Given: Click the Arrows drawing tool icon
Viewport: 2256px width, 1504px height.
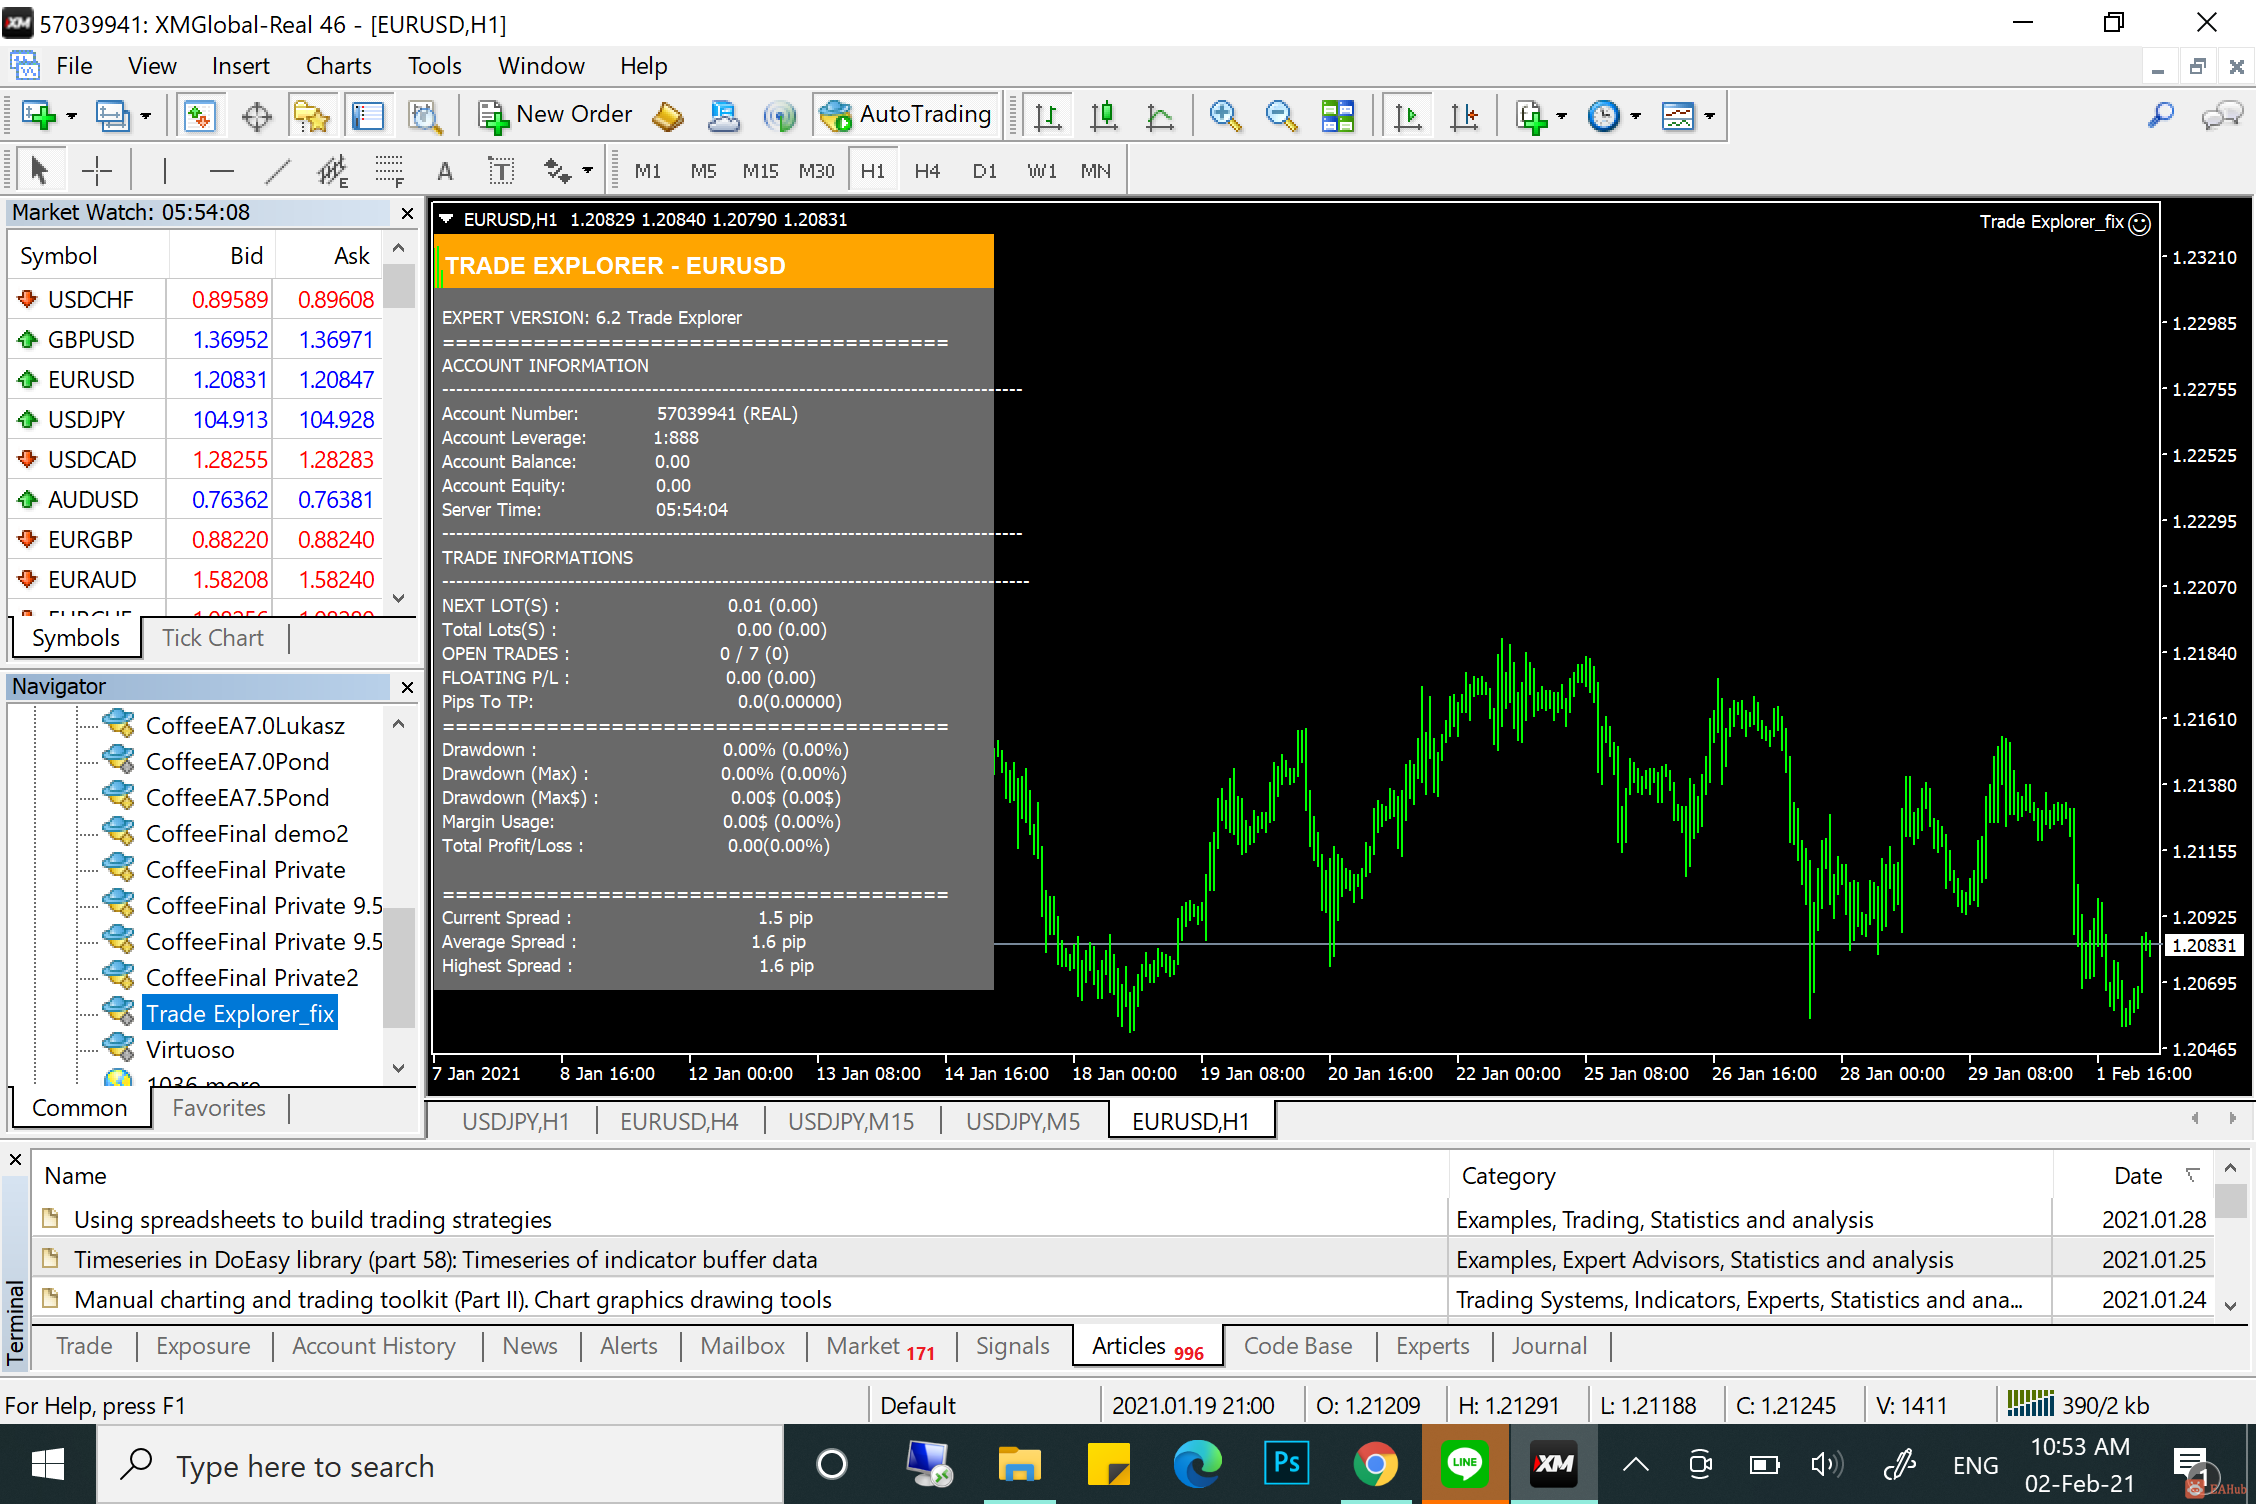Looking at the screenshot, I should click(x=557, y=171).
